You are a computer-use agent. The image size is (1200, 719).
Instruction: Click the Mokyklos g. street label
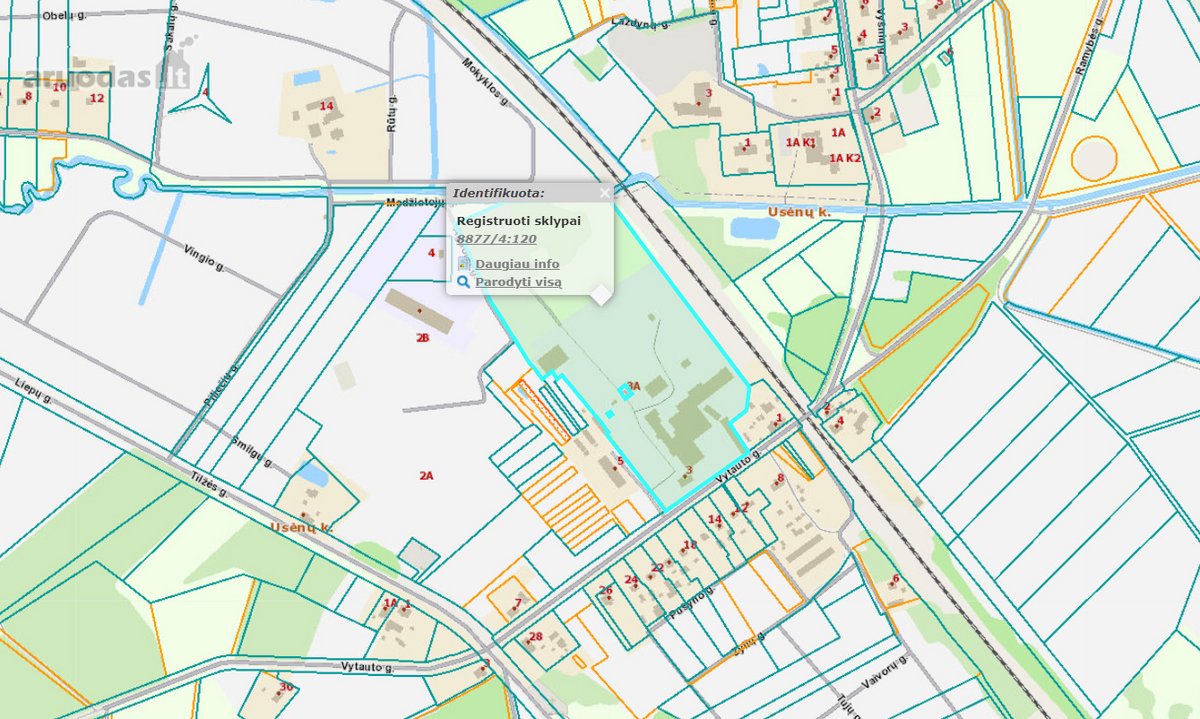click(x=484, y=80)
